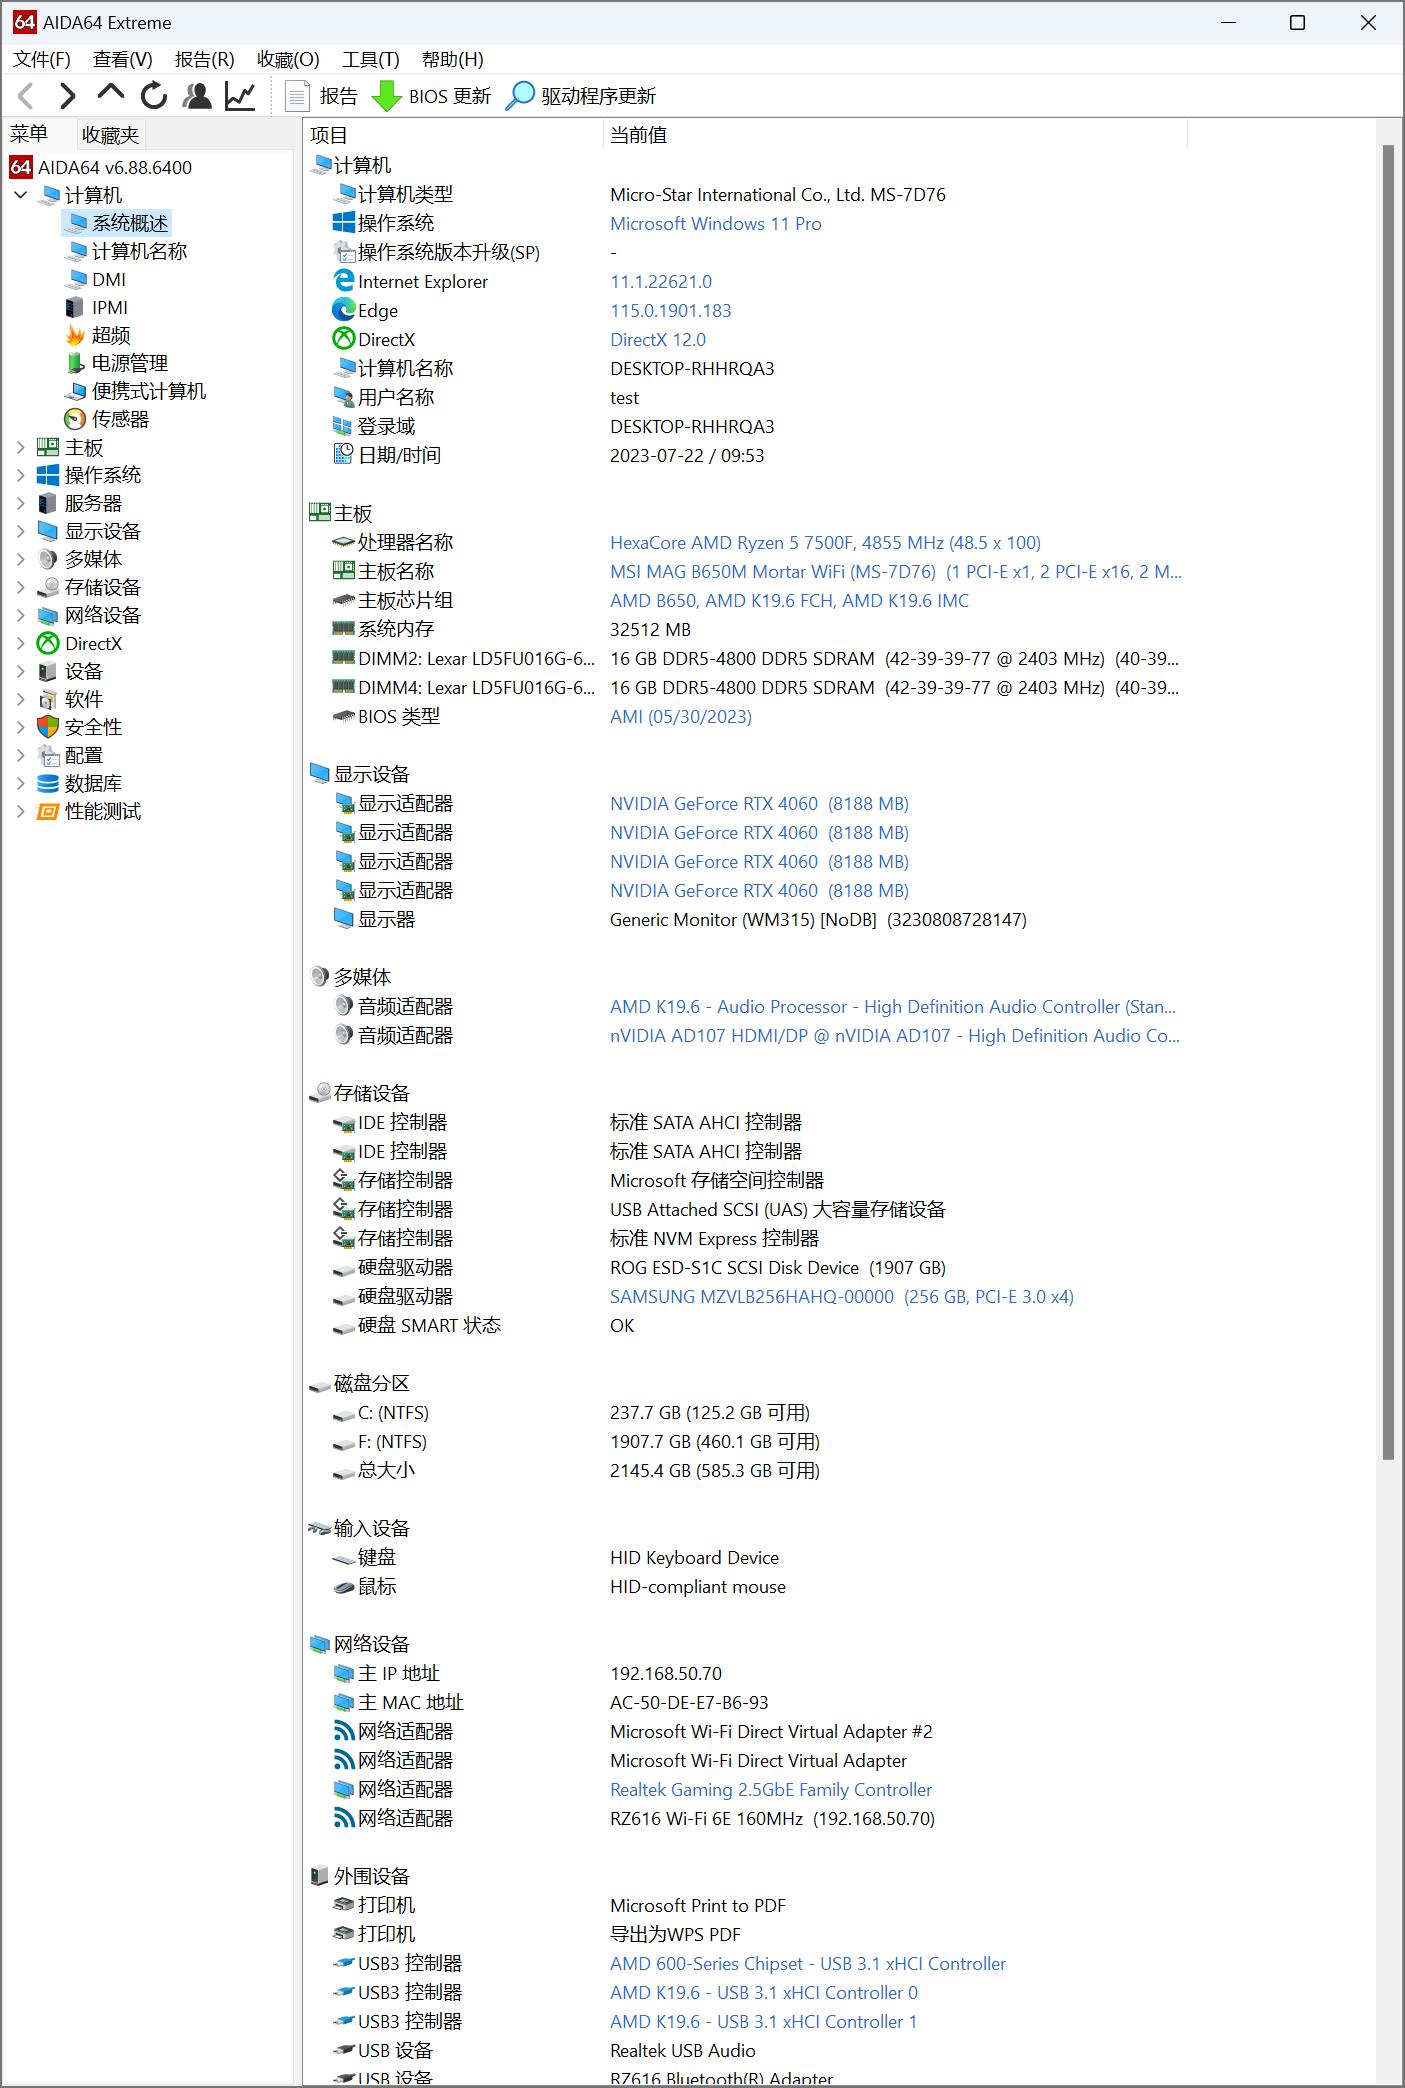Open the MSI MAG B650M Mortar WiFi link
The image size is (1405, 2088).
895,572
